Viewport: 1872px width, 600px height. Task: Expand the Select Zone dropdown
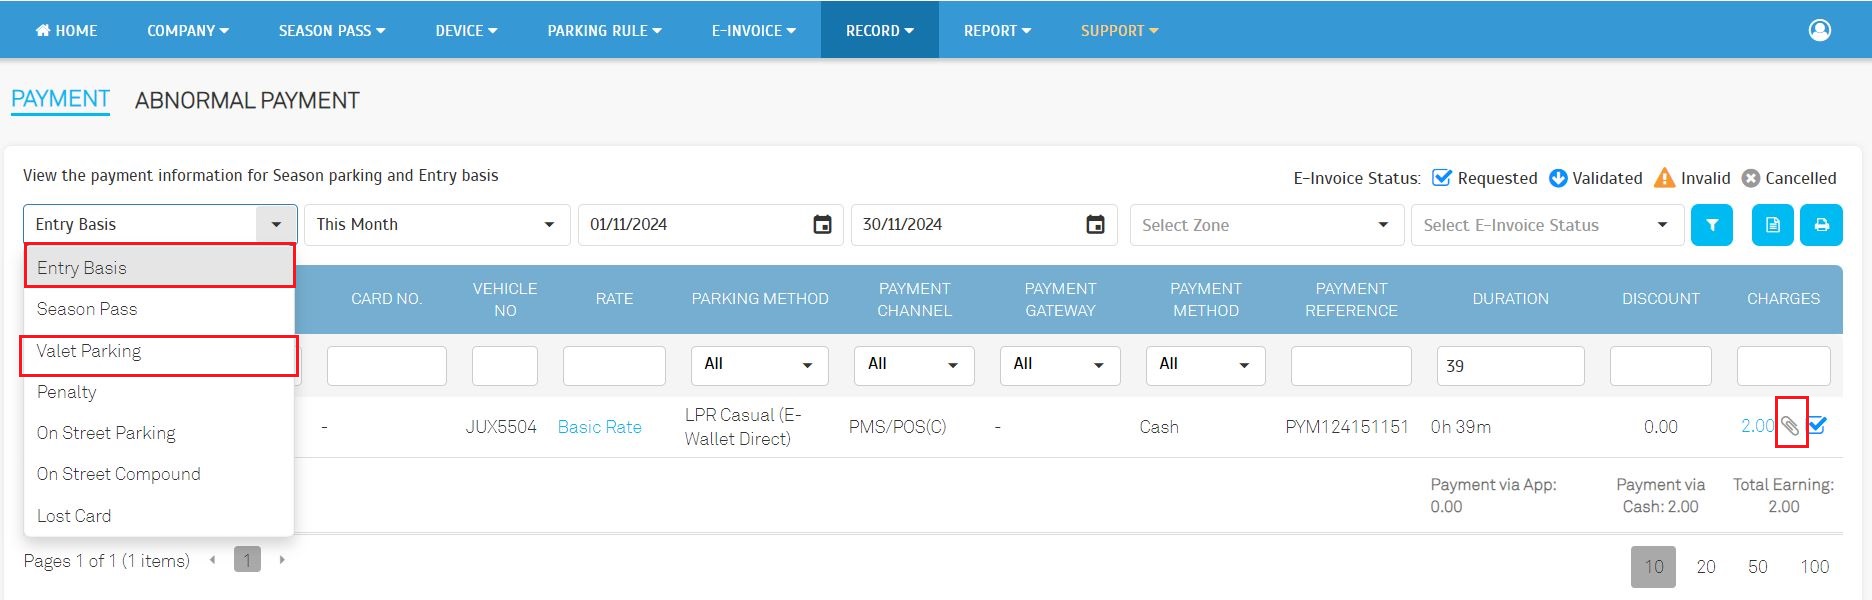[1266, 225]
